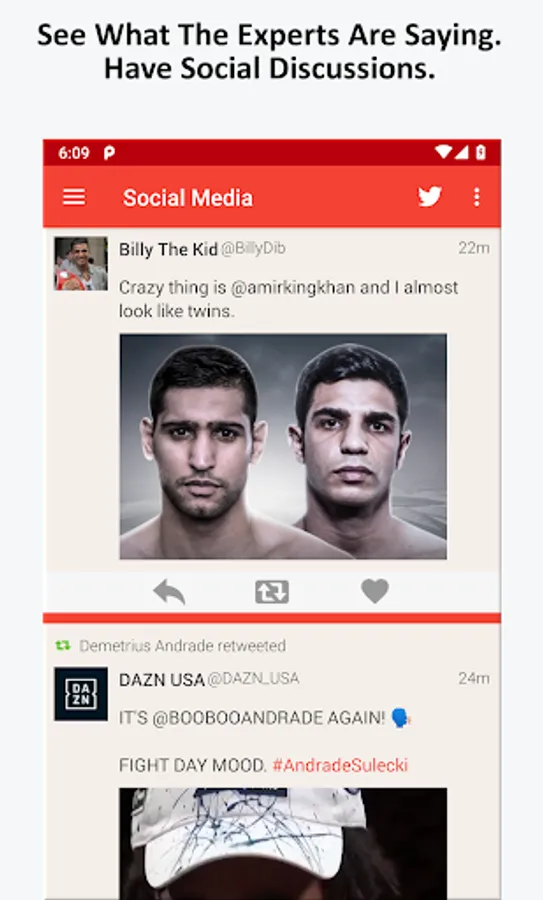Like the tweet with heart icon
The height and width of the screenshot is (900, 543).
click(375, 591)
